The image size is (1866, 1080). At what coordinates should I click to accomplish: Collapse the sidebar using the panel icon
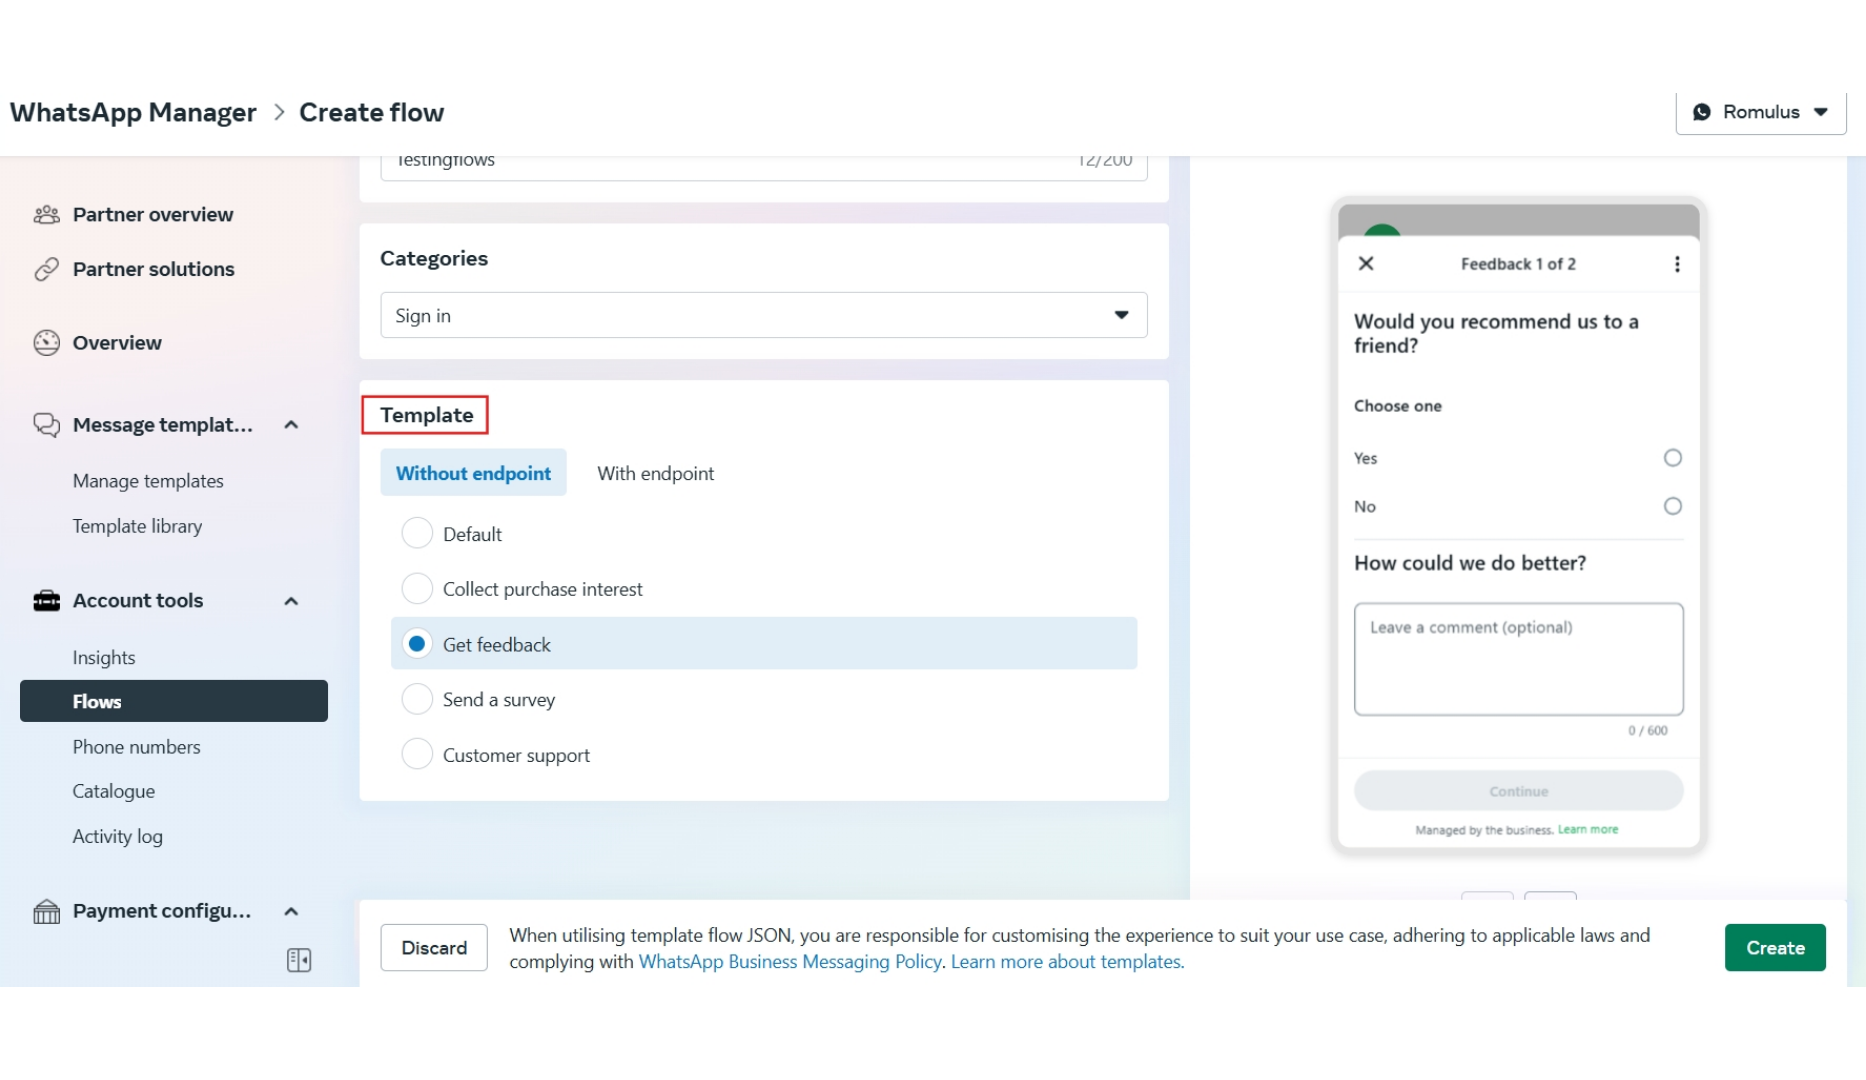pyautogui.click(x=298, y=959)
